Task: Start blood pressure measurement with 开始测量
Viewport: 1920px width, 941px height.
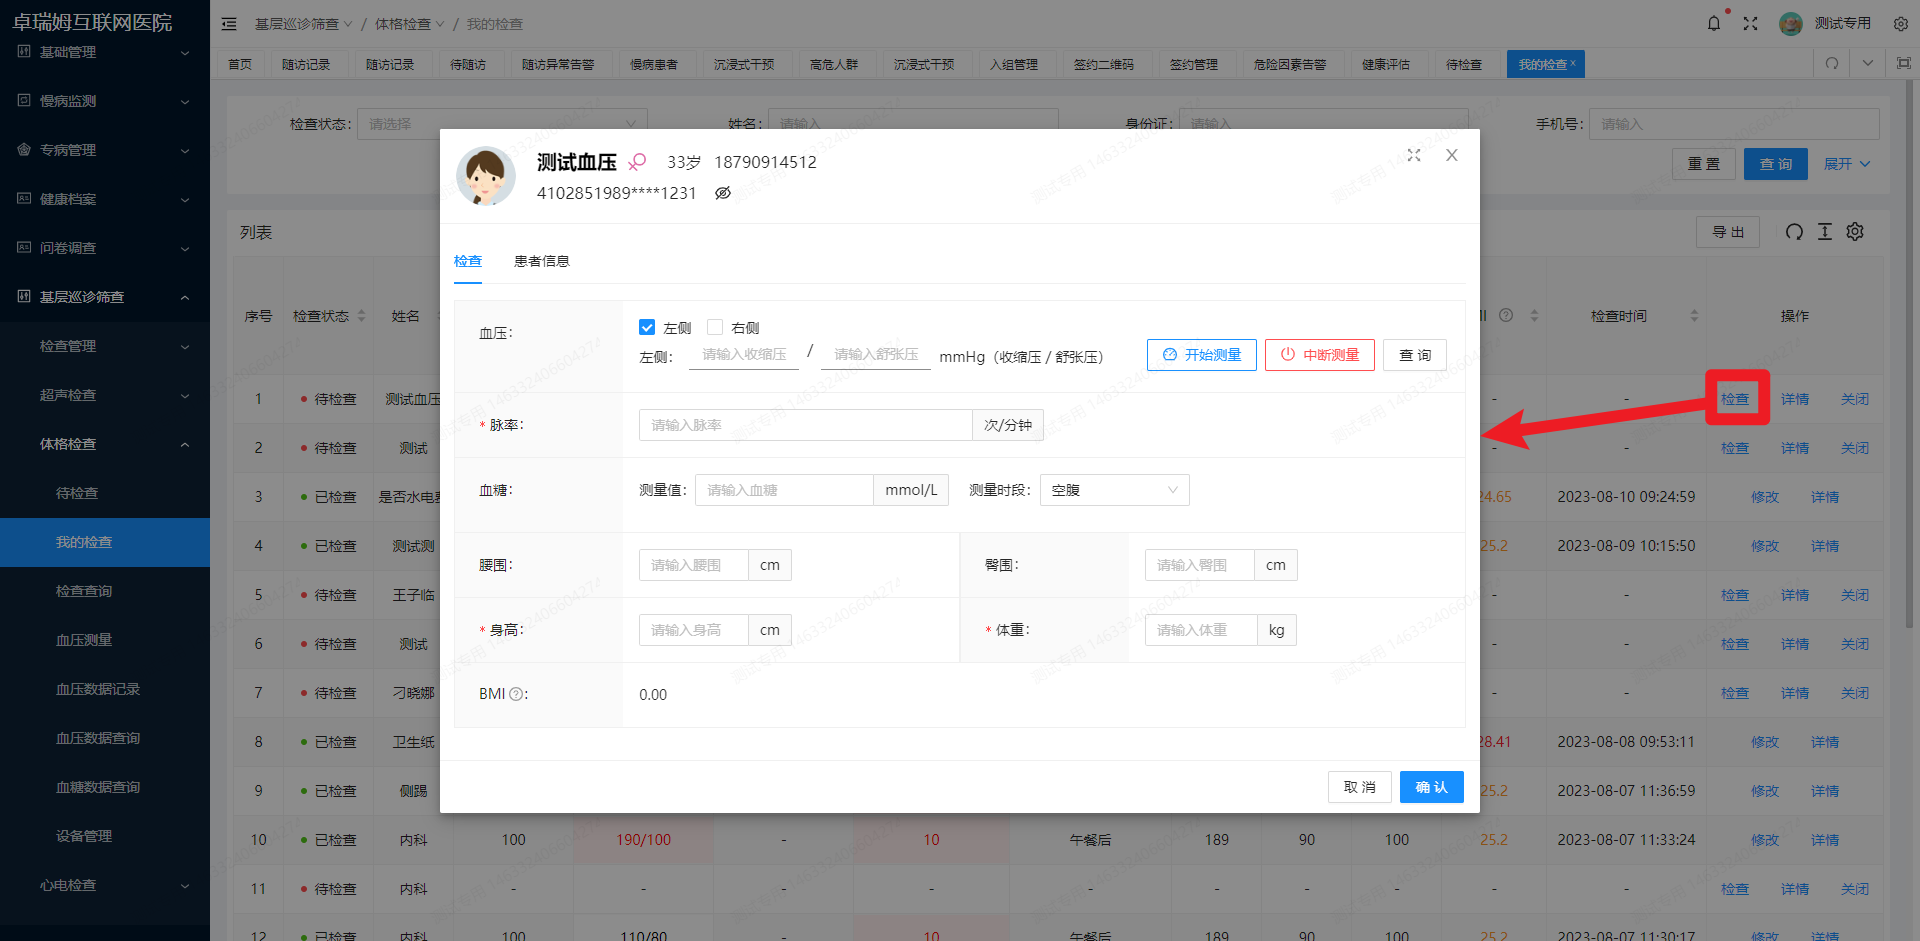Action: click(1202, 355)
